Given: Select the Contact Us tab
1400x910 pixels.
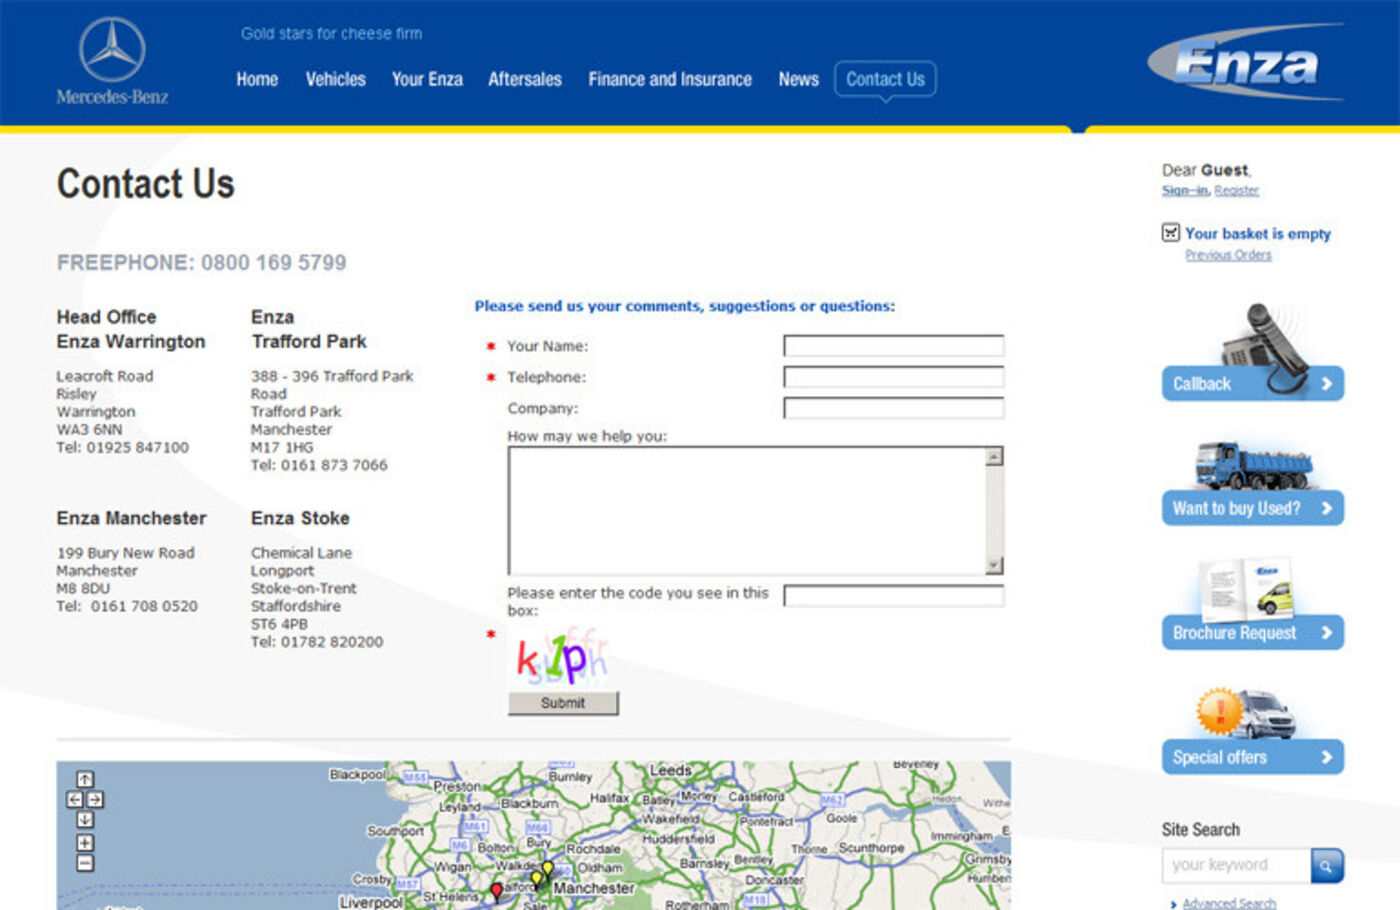Looking at the screenshot, I should [x=885, y=79].
